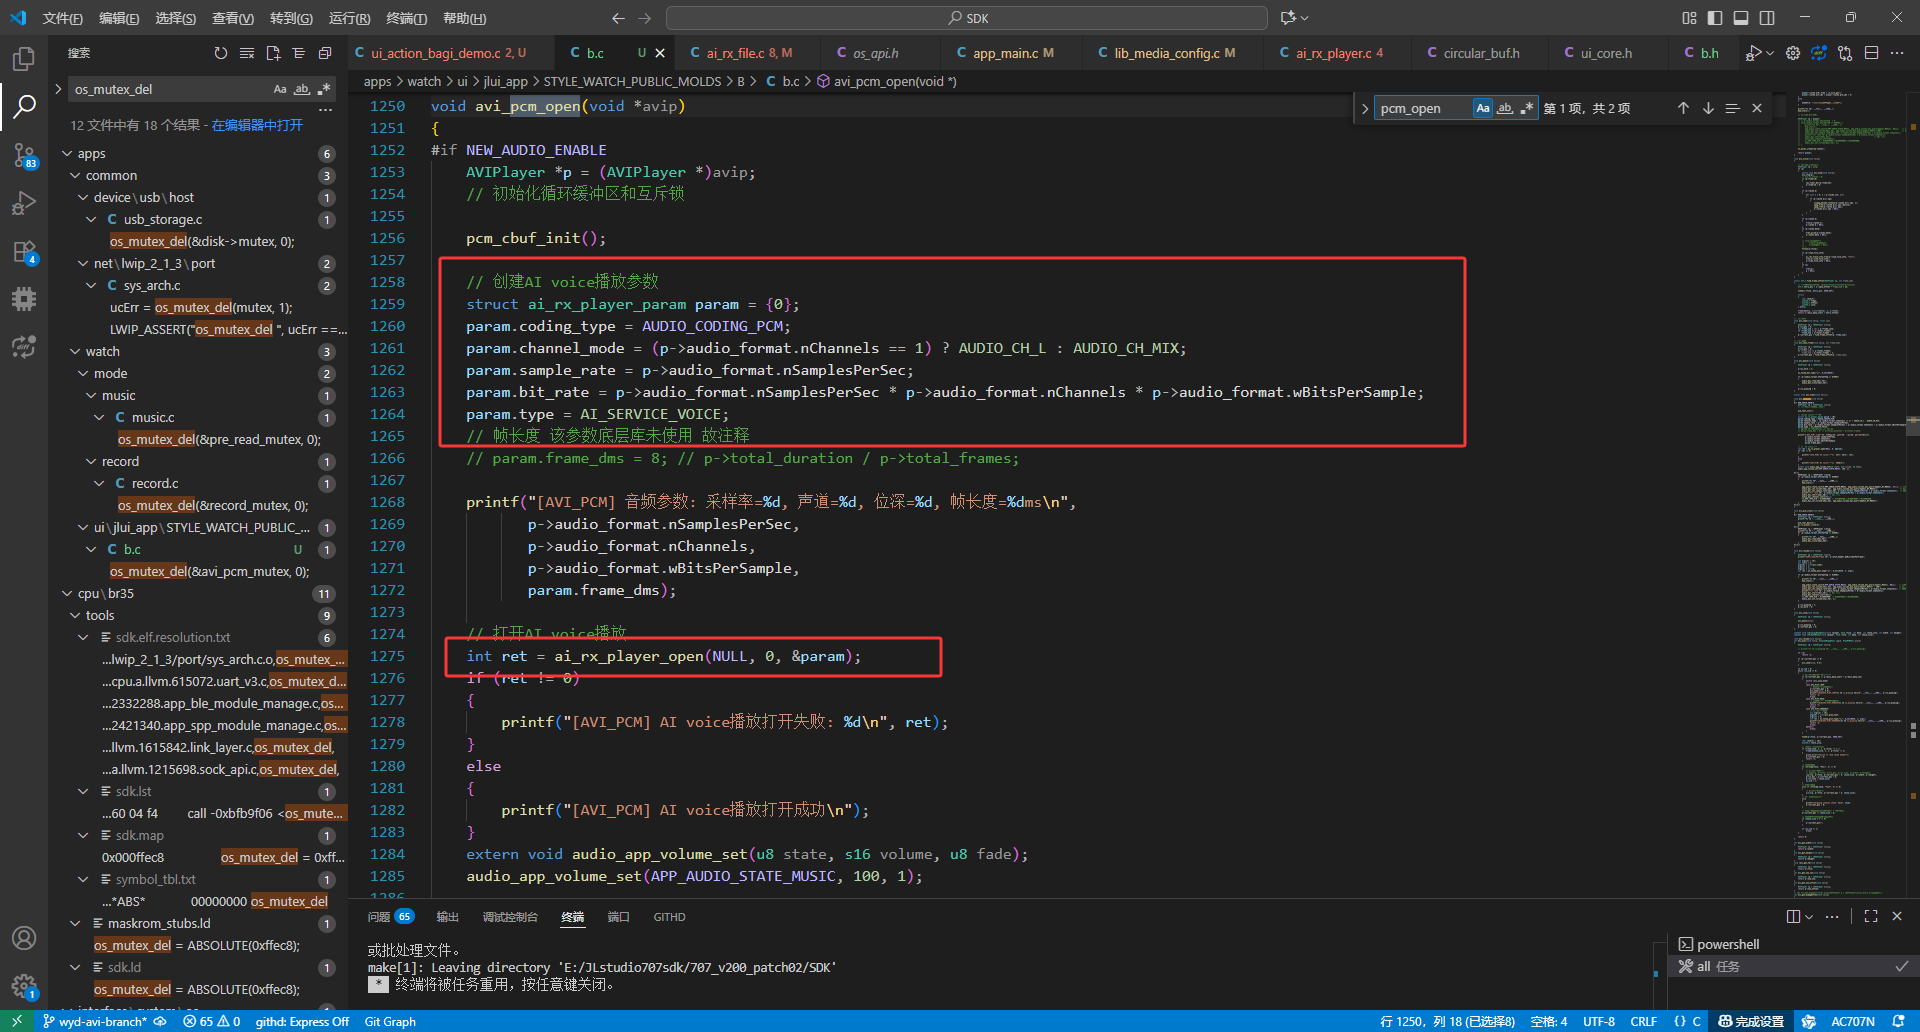Clear all search results
1920x1032 pixels.
(246, 53)
